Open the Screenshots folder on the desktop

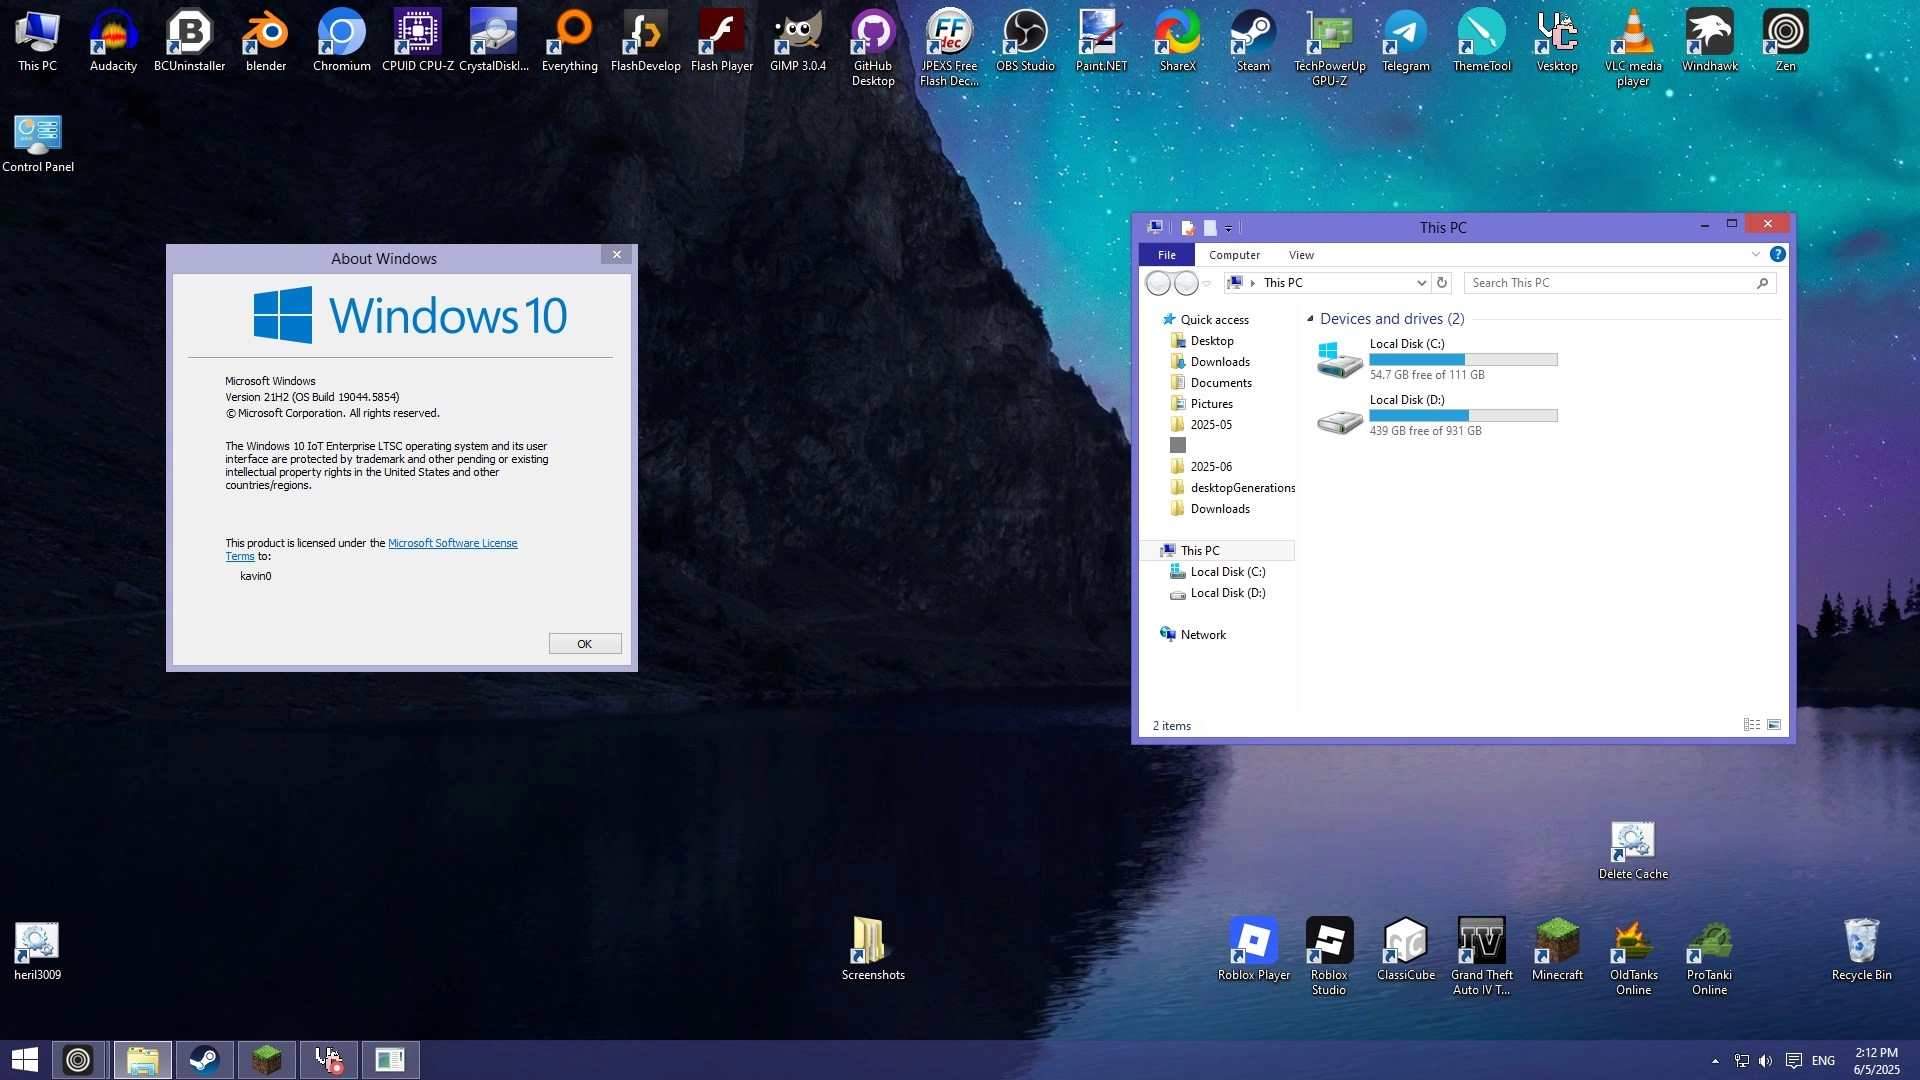pyautogui.click(x=873, y=950)
